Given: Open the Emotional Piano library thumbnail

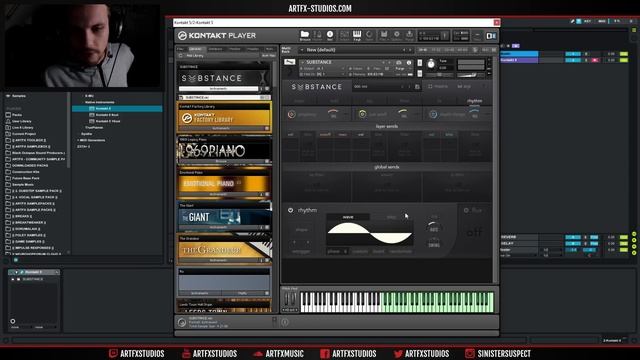Looking at the screenshot, I should pos(224,184).
